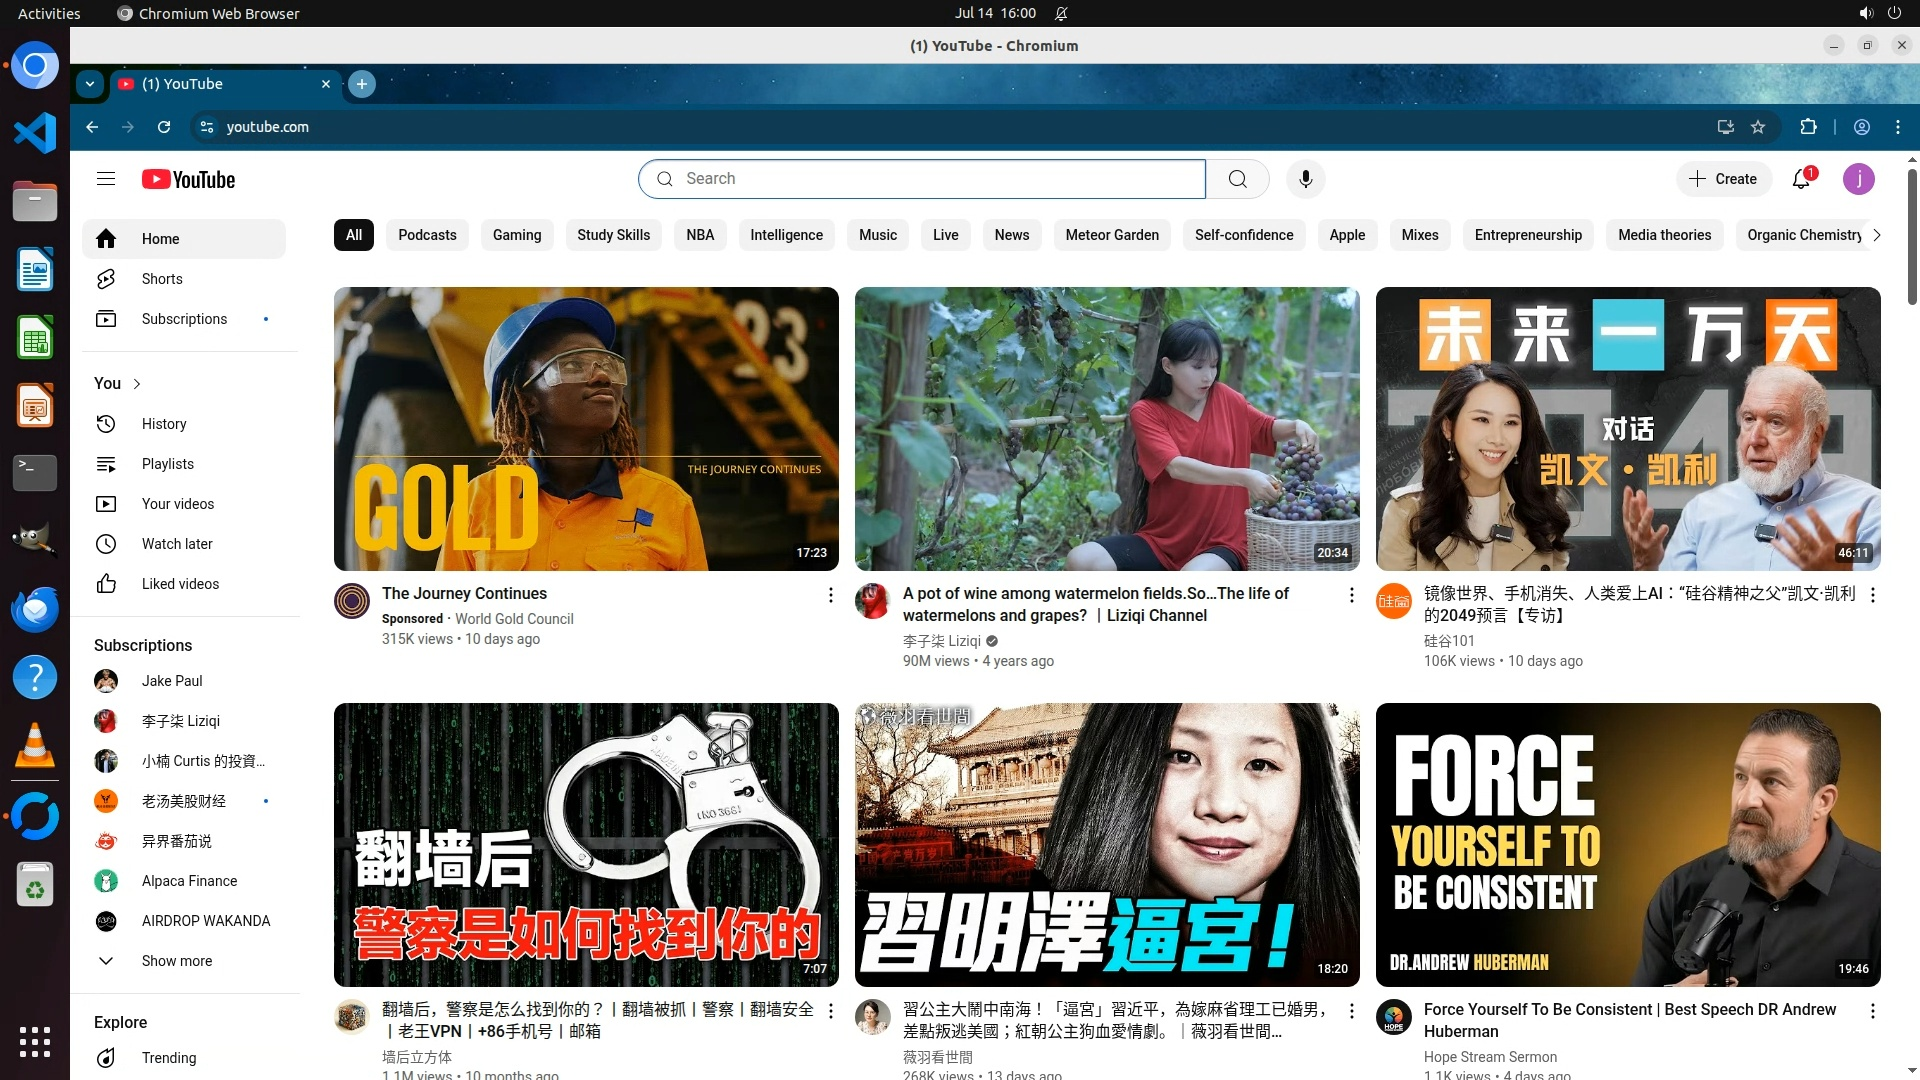Open World Gold Council channel link
Viewport: 1920px width, 1080px height.
tap(514, 619)
